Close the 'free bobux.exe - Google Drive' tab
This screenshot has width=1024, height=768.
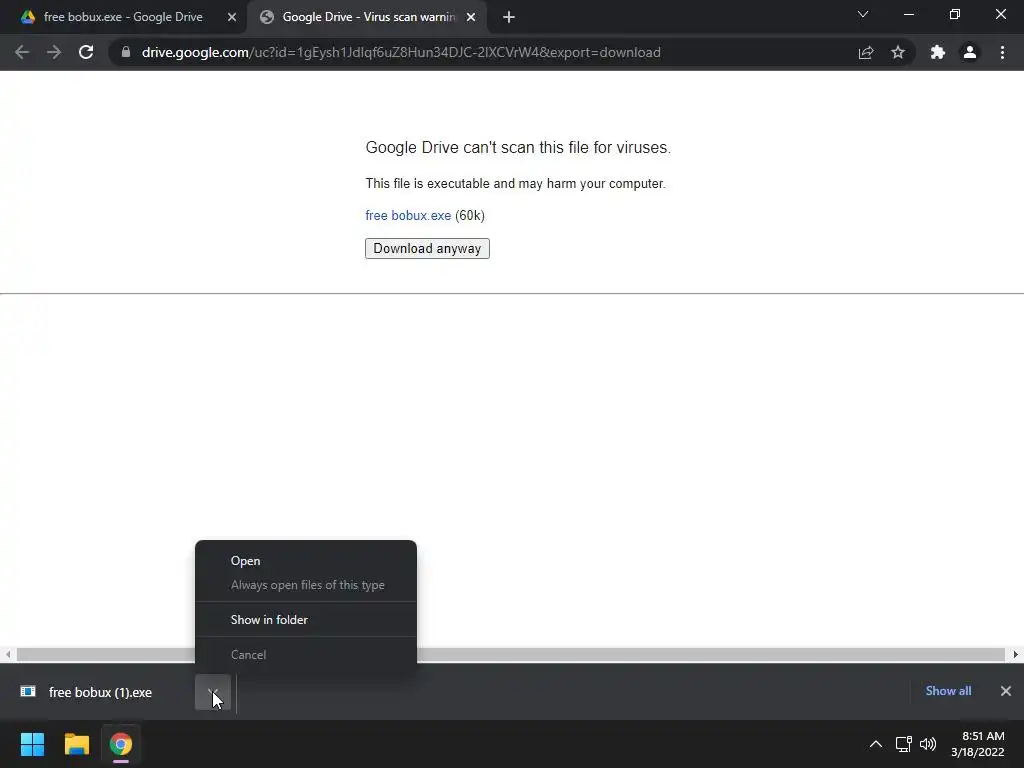(232, 17)
